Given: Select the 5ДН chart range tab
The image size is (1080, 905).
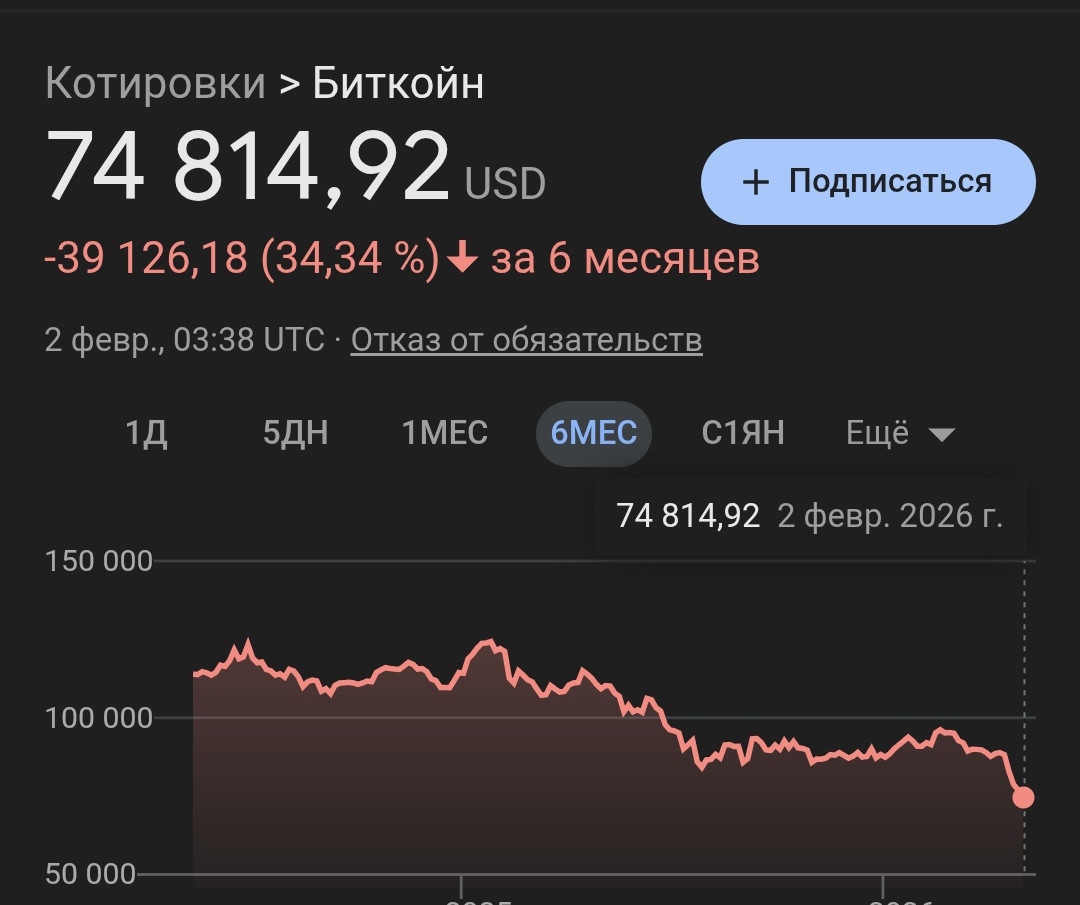Looking at the screenshot, I should coord(295,433).
